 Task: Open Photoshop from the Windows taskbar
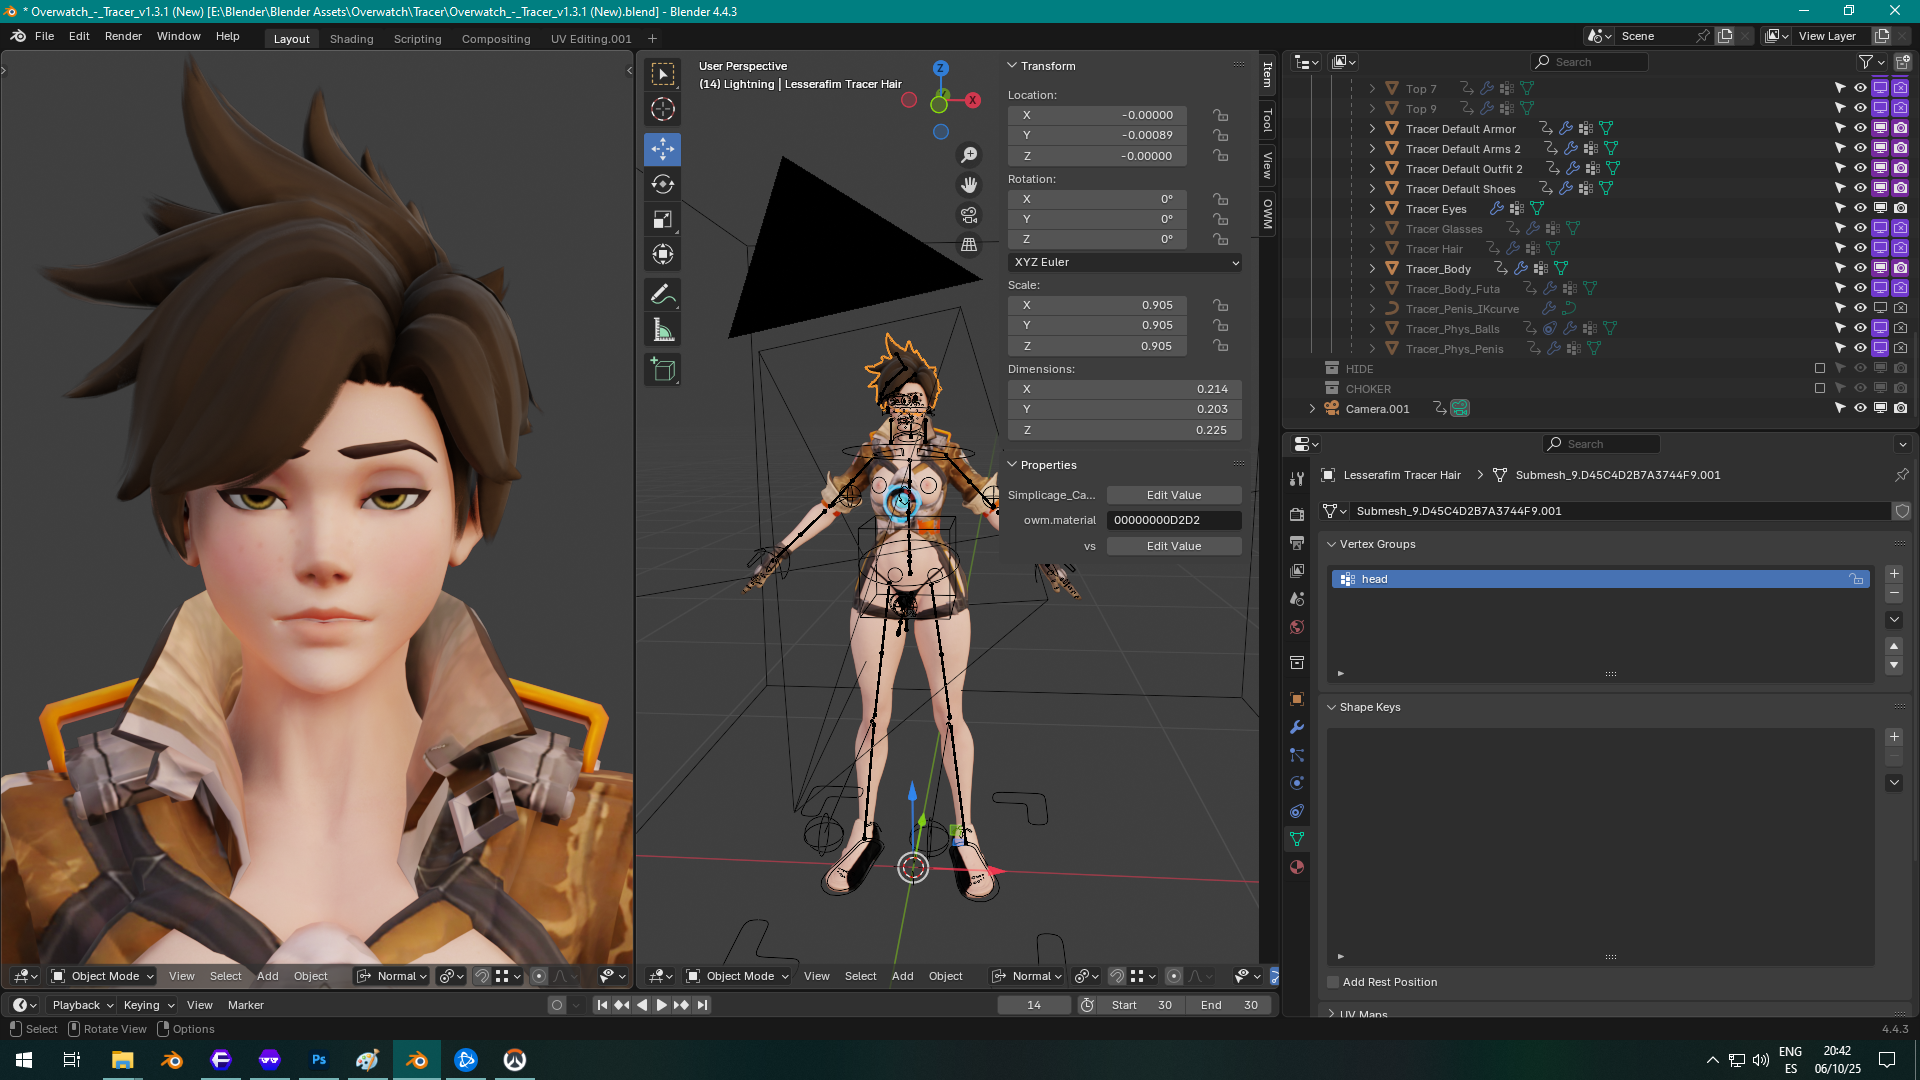(319, 1060)
